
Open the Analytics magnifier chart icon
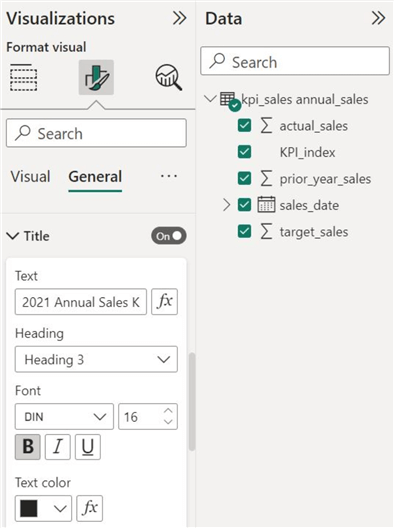(169, 77)
